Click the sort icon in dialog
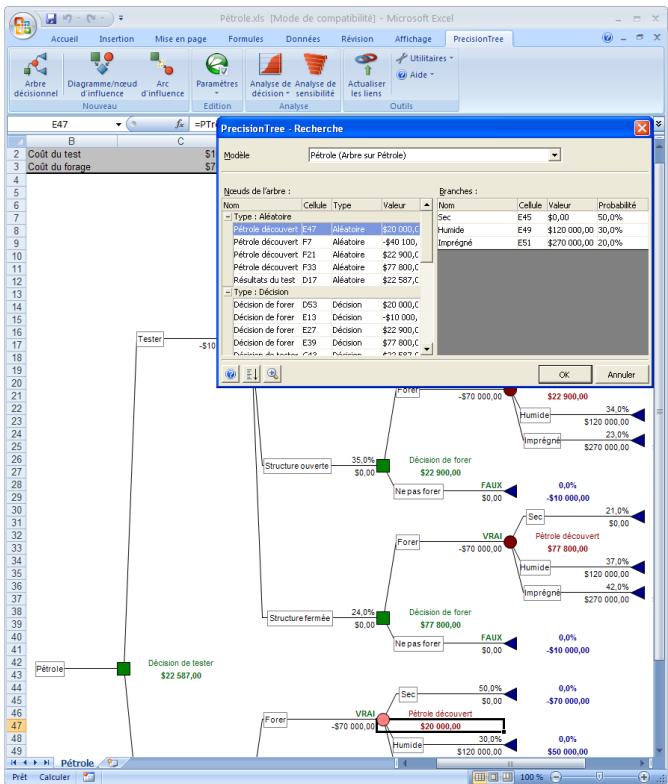668x784 pixels. click(252, 374)
